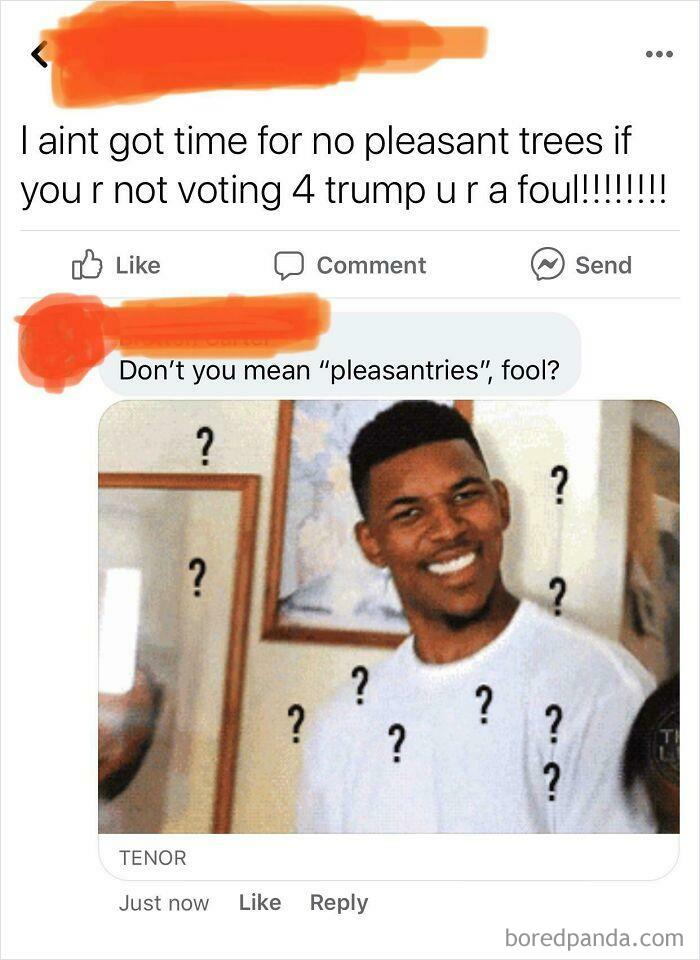Screen dimensions: 700x960
Task: Click the boredpanda.com watermark
Action: tap(594, 937)
